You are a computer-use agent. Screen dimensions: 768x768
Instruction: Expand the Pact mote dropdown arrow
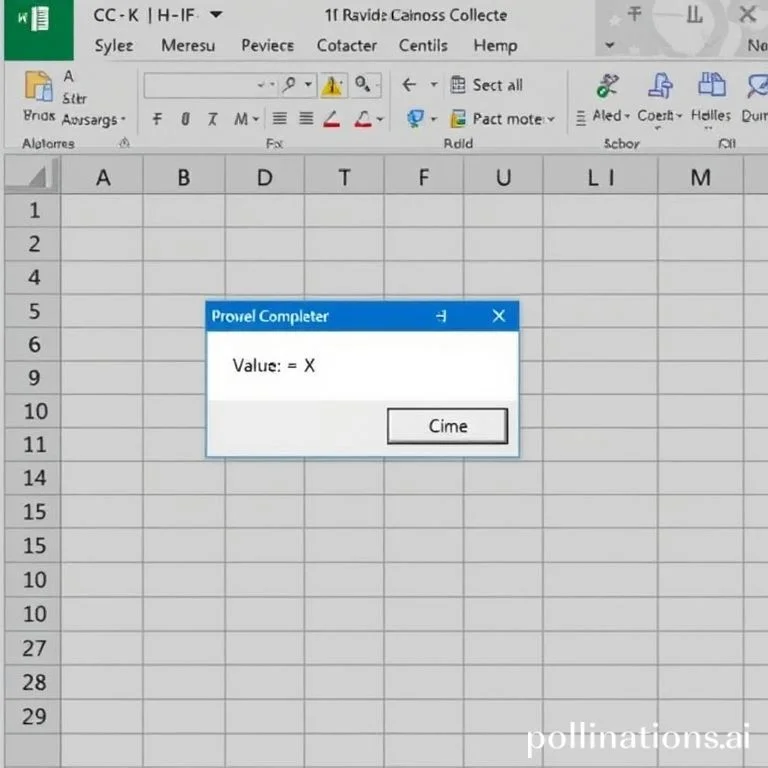550,120
